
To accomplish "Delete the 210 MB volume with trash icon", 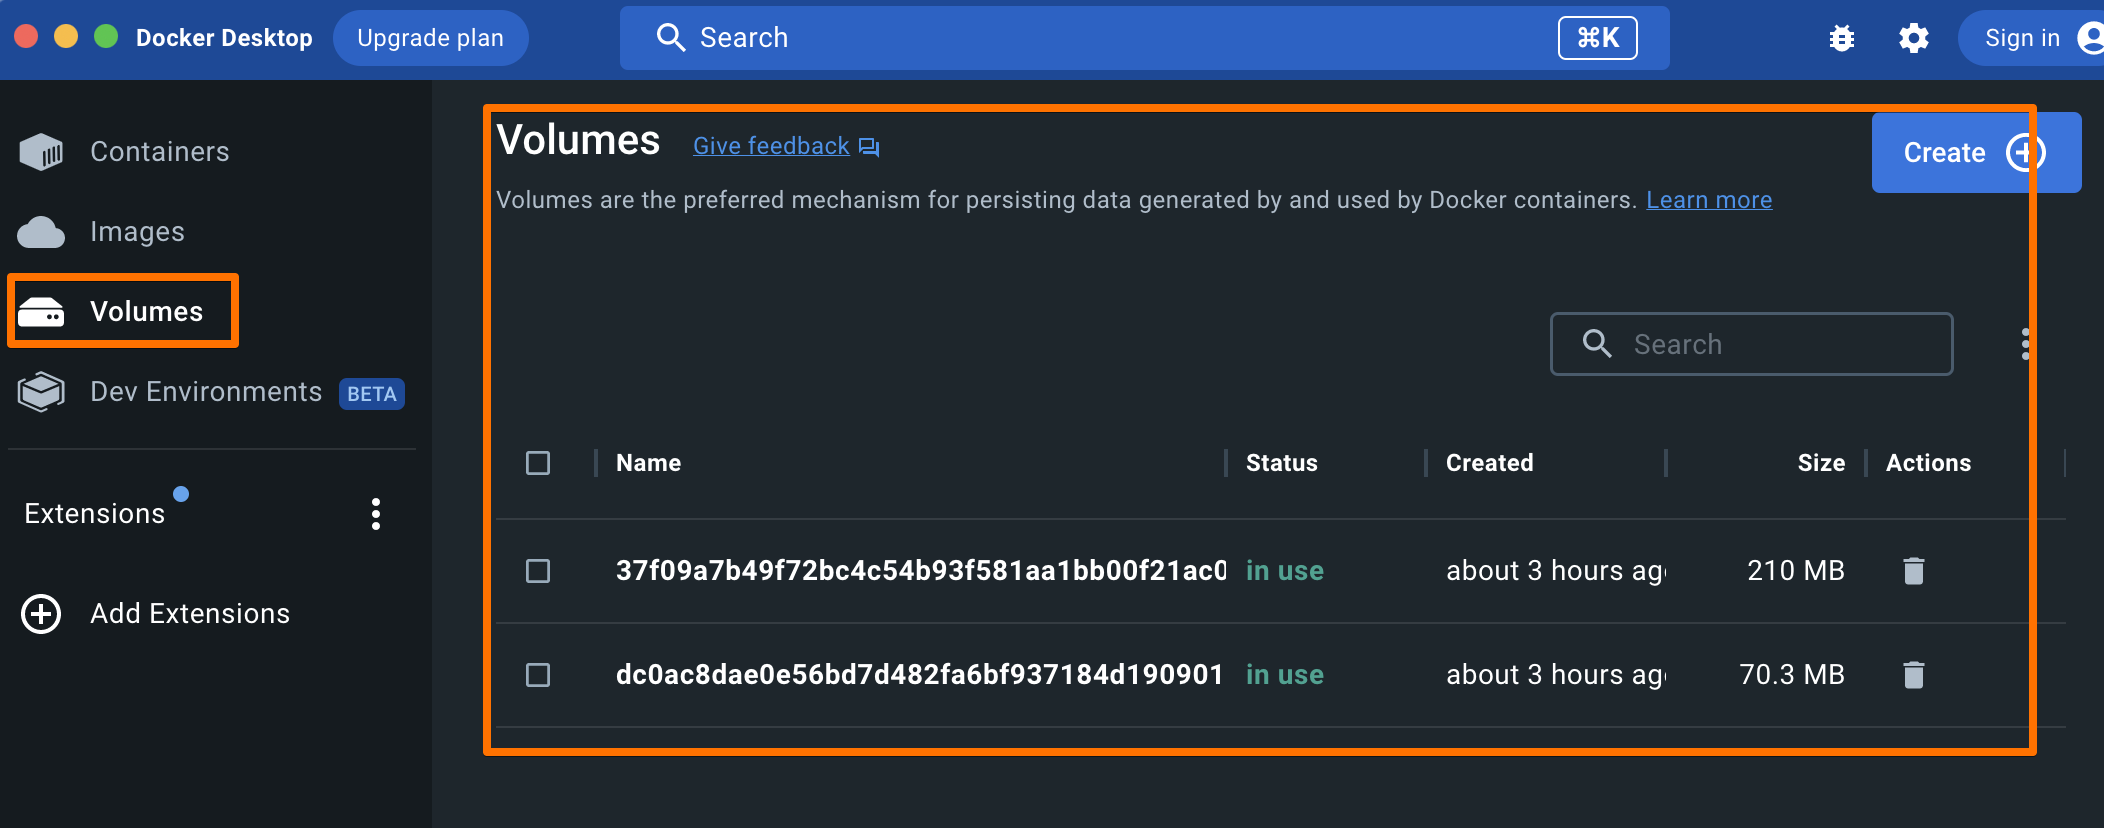I will (1913, 571).
